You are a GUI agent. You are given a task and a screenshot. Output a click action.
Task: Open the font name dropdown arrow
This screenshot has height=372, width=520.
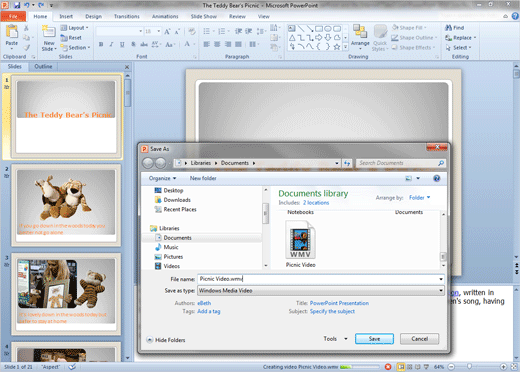coord(140,31)
